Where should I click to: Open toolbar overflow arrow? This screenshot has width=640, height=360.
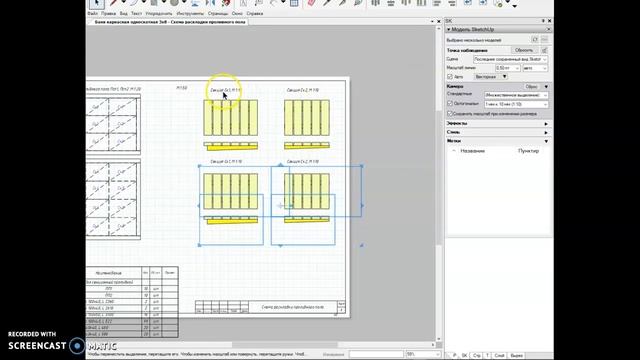[514, 6]
